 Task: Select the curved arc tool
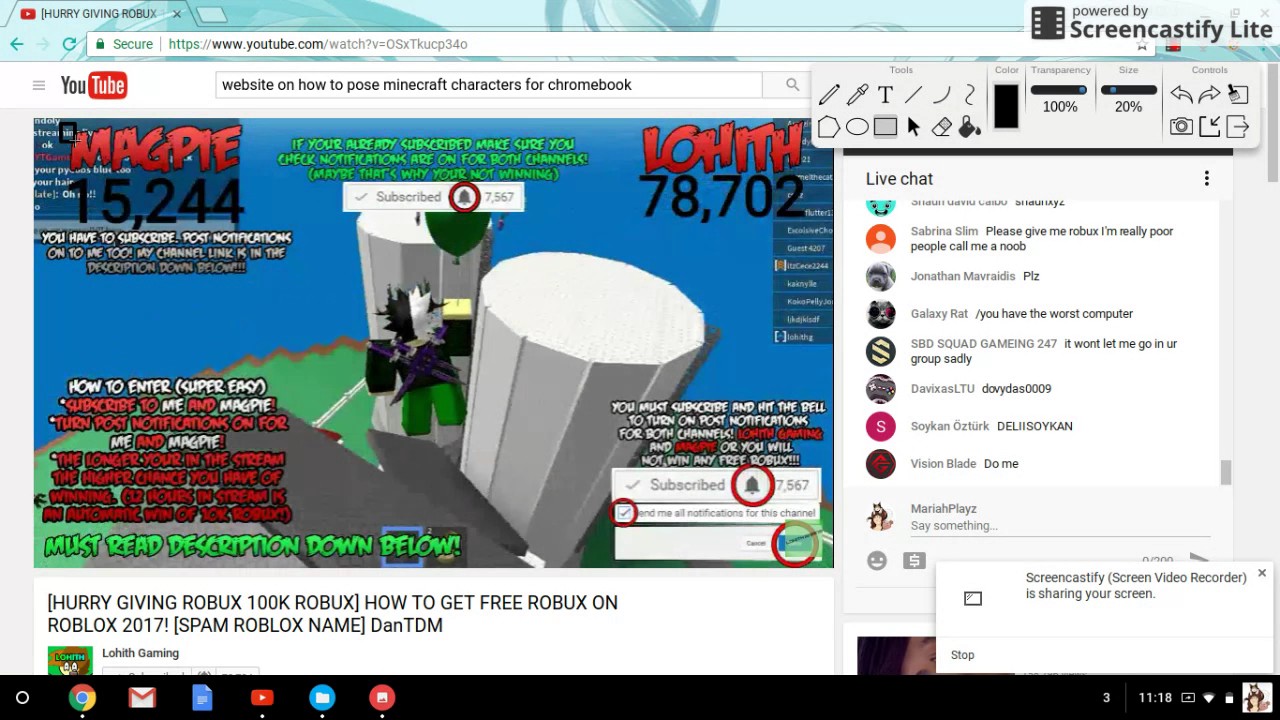pyautogui.click(x=941, y=95)
